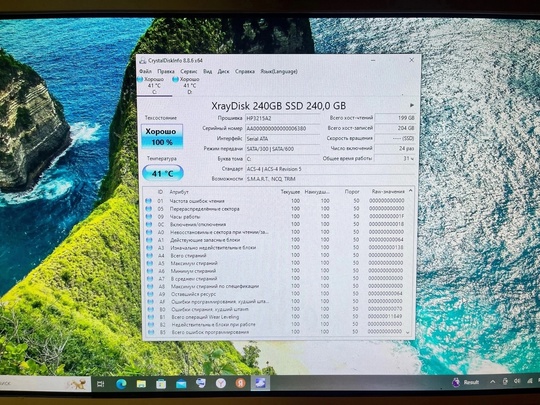Select attribute A5 Максимум стираний
Viewport: 540px width, 405px height.
pyautogui.click(x=276, y=263)
